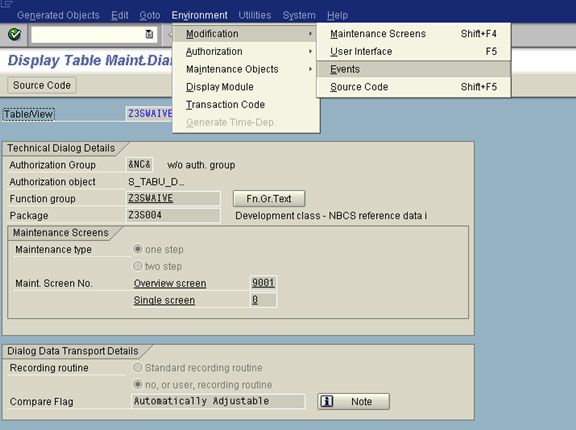This screenshot has height=430, width=576.
Task: Click the info icon on Note button
Action: pyautogui.click(x=327, y=401)
